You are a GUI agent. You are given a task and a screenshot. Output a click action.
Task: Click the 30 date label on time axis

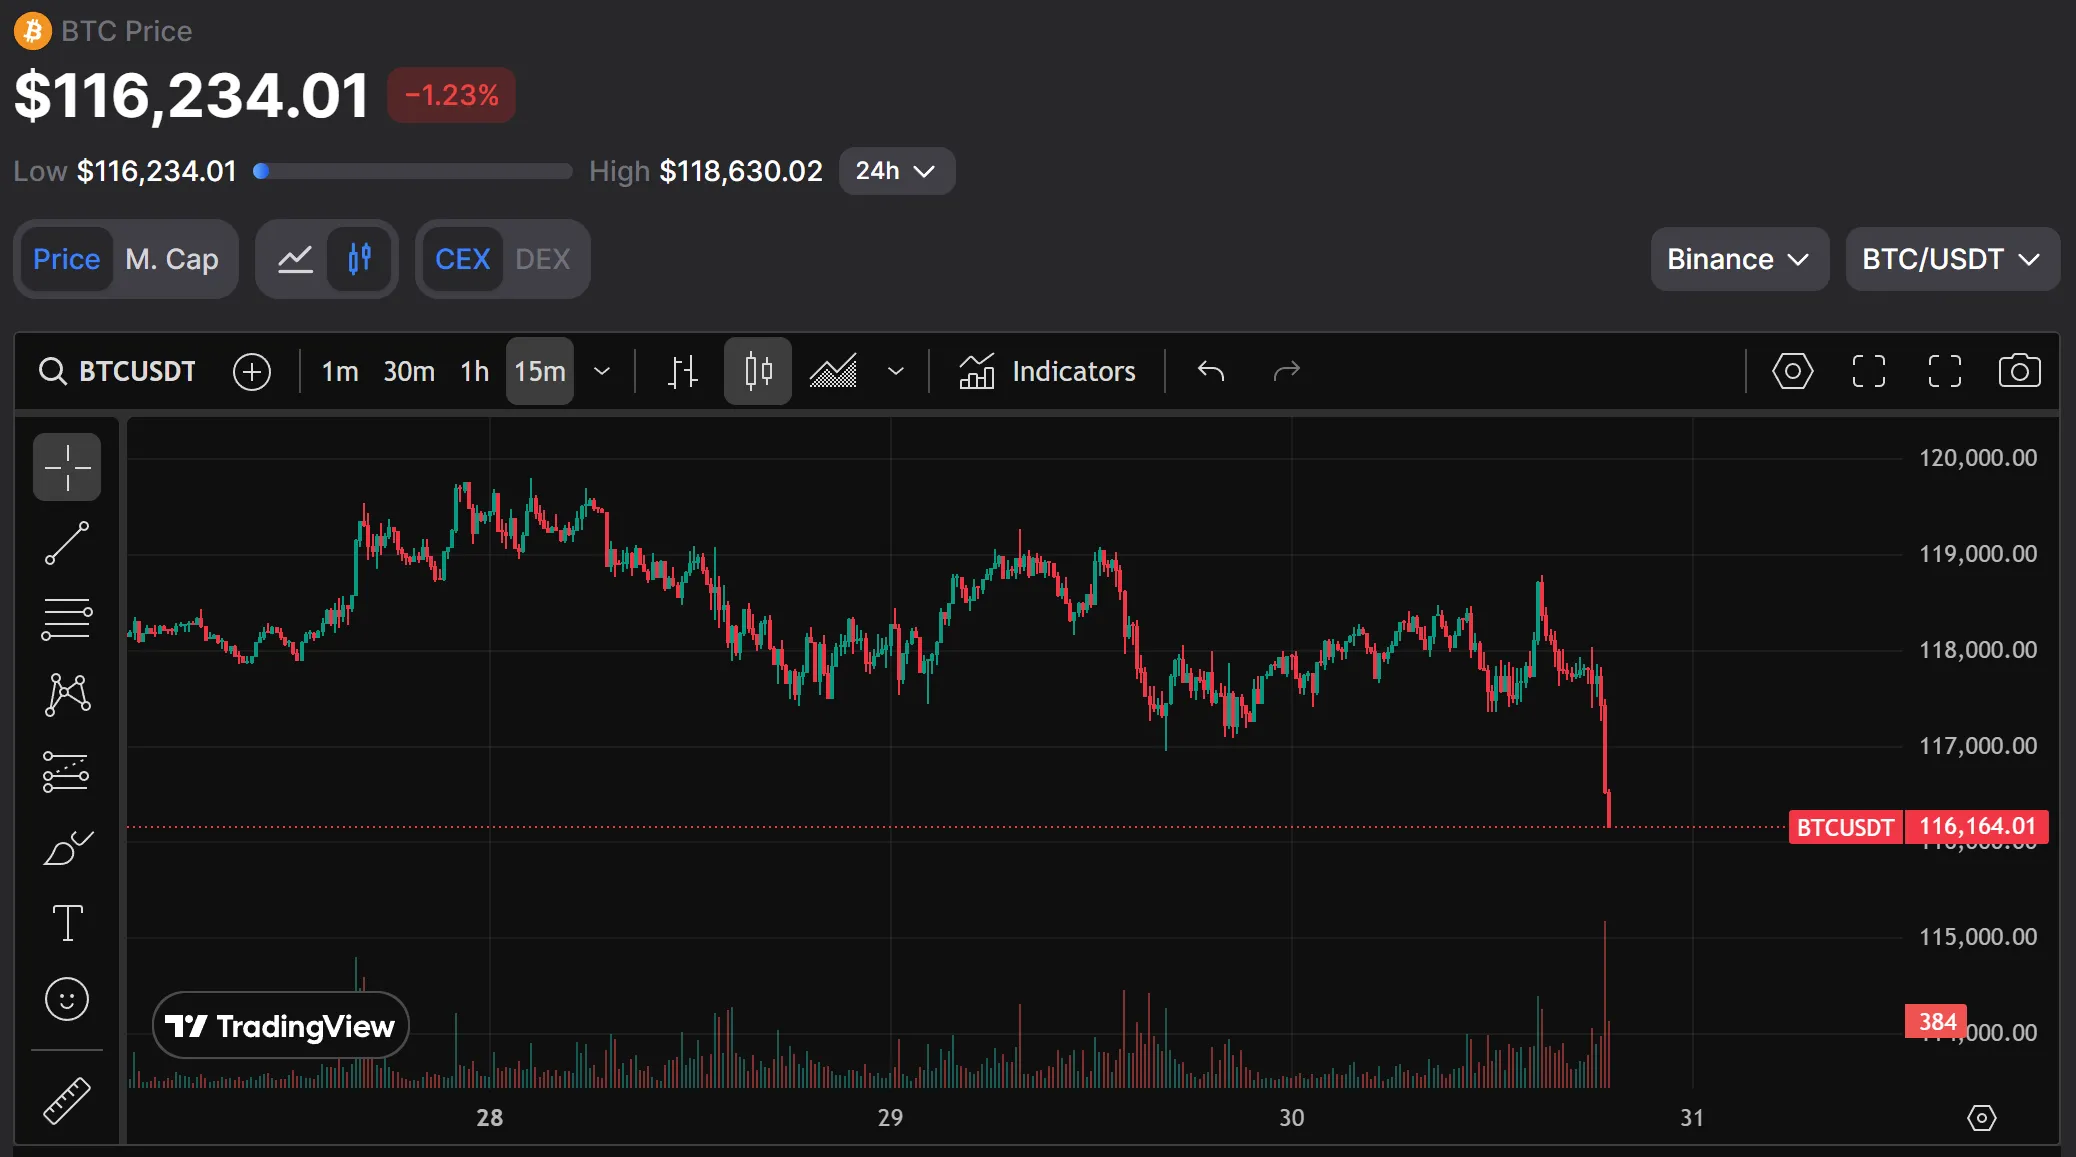click(1292, 1117)
